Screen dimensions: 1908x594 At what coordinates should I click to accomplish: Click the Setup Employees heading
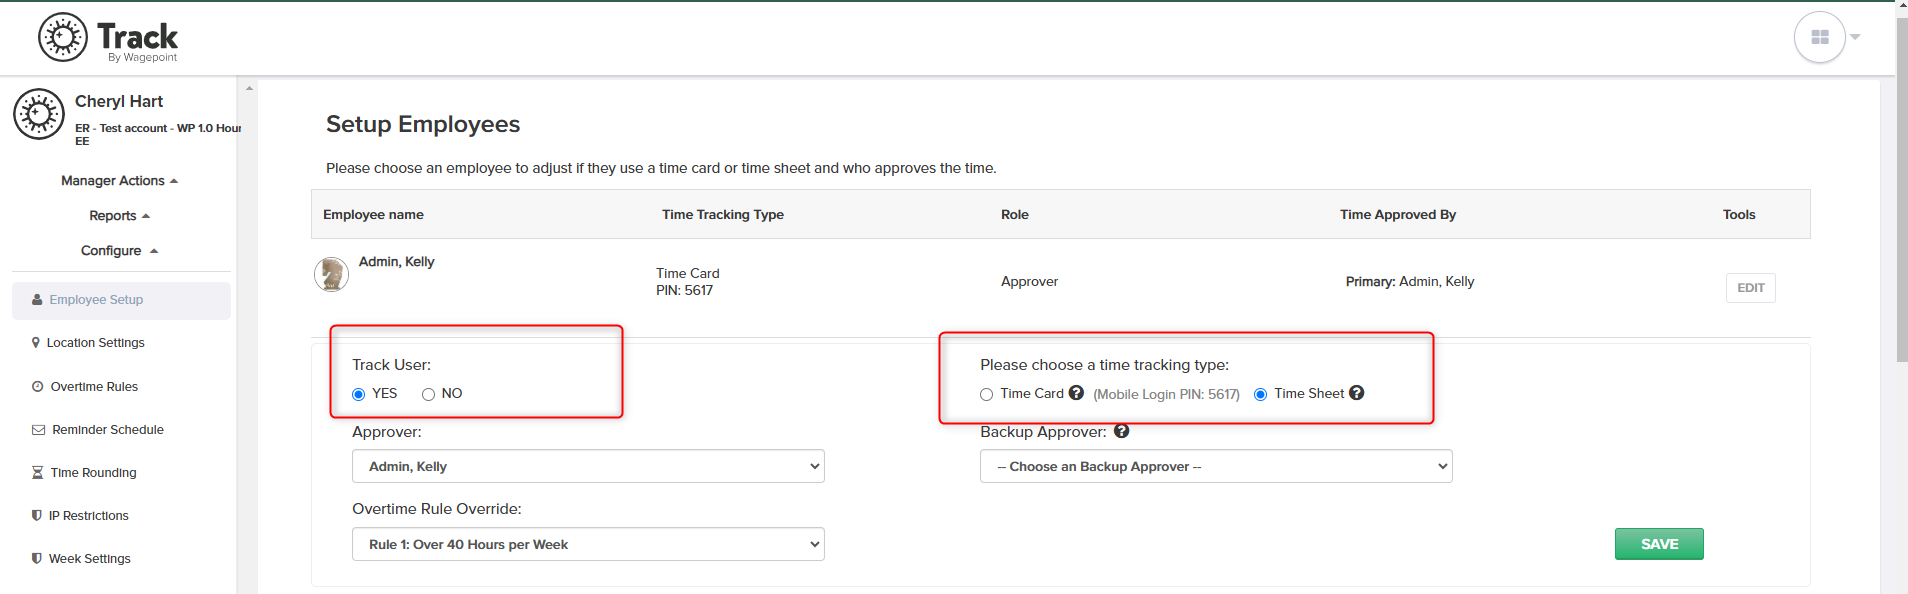point(423,124)
